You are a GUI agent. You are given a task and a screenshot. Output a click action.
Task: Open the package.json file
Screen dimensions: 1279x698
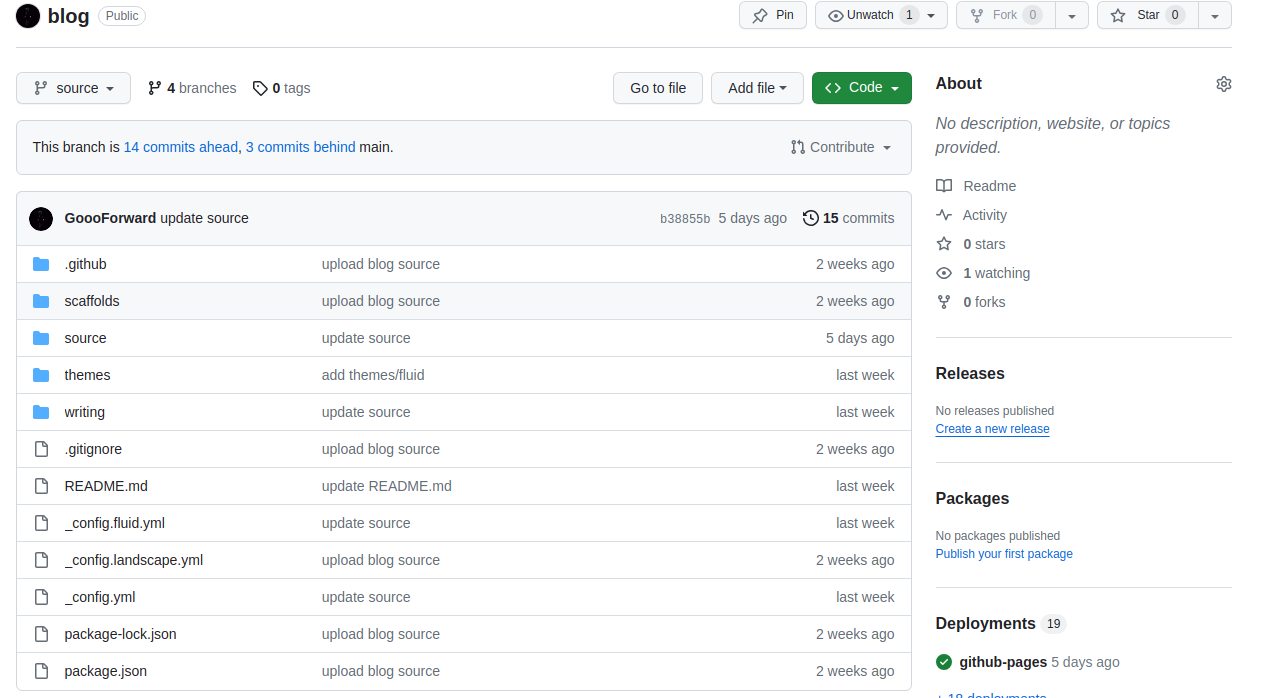tap(106, 671)
